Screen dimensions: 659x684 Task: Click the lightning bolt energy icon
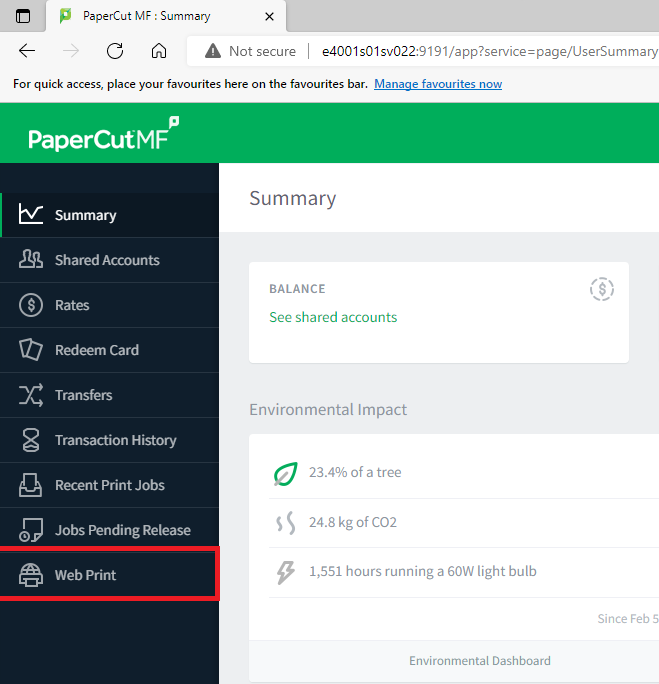(286, 572)
